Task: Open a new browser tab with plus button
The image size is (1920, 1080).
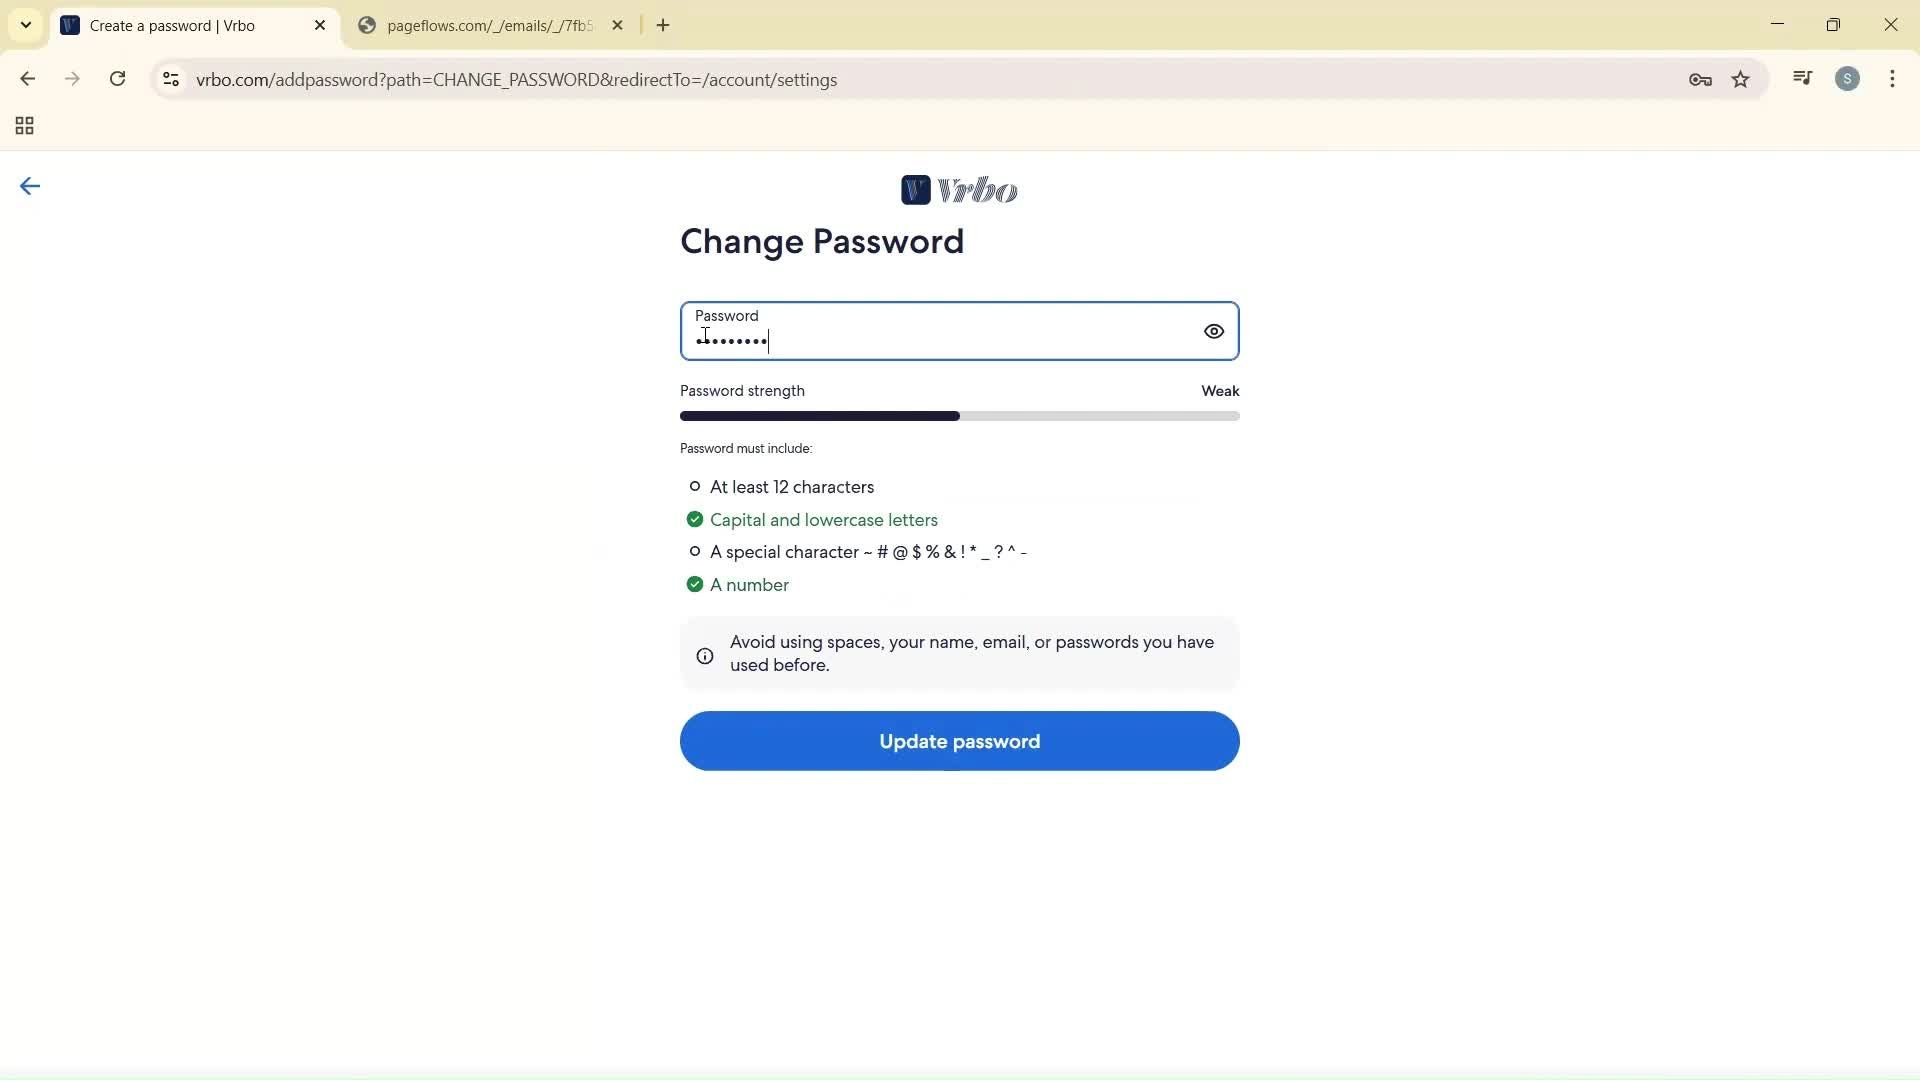Action: coord(663,25)
